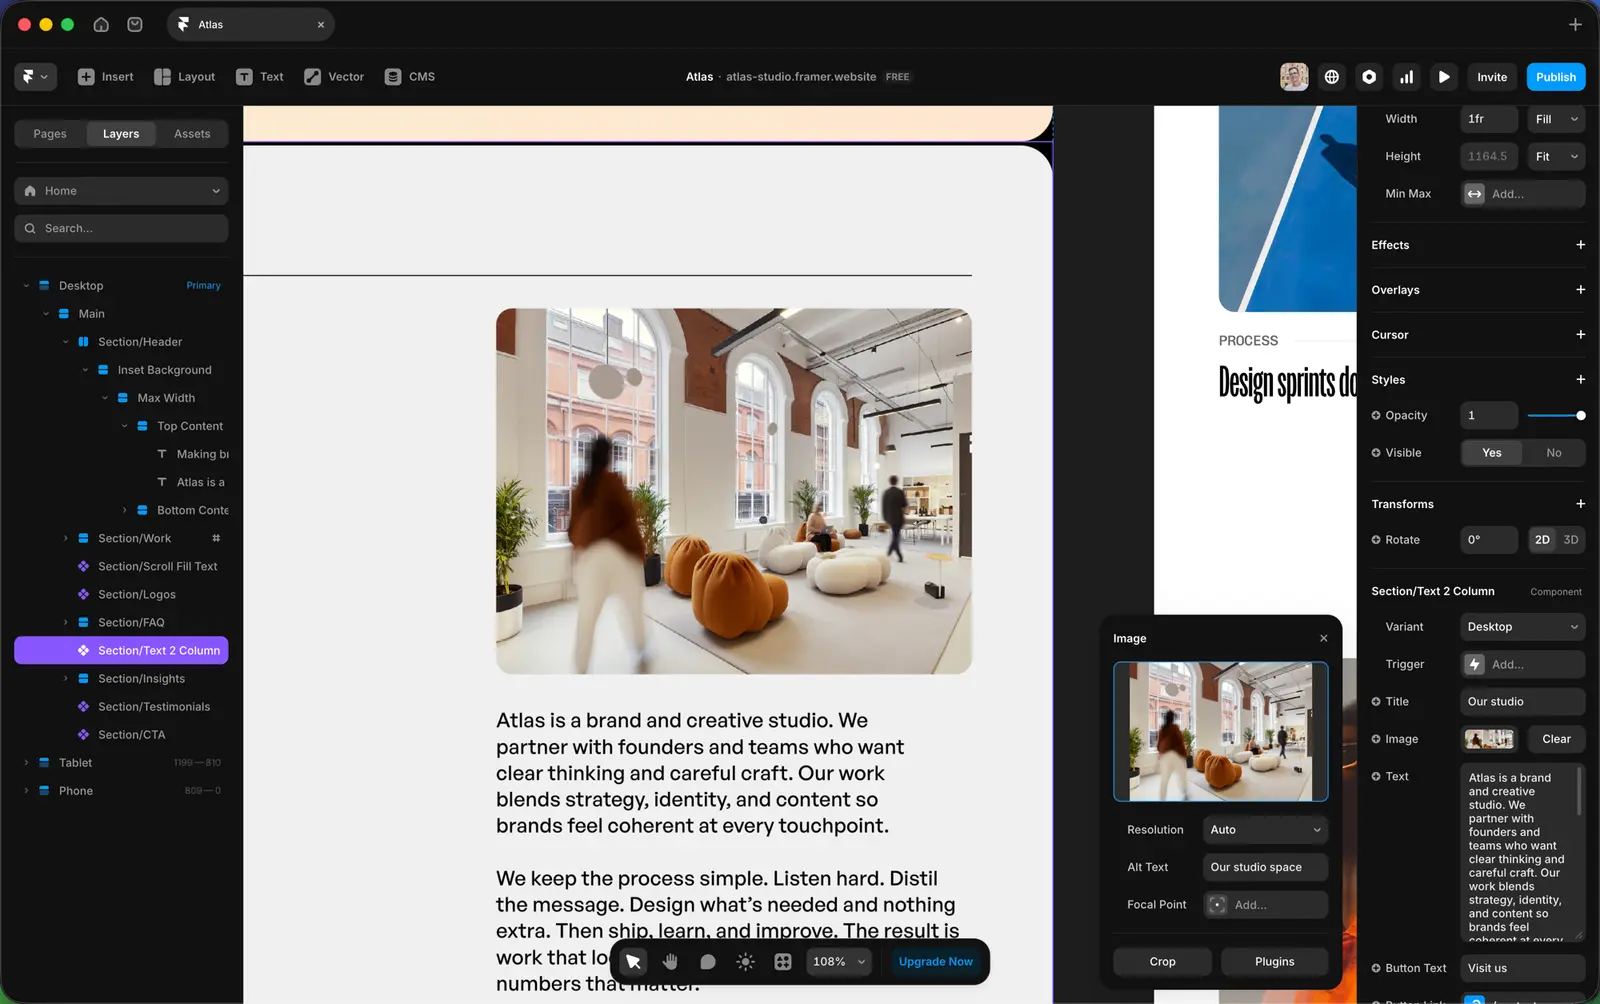
Task: Click the Publish button
Action: coord(1556,77)
